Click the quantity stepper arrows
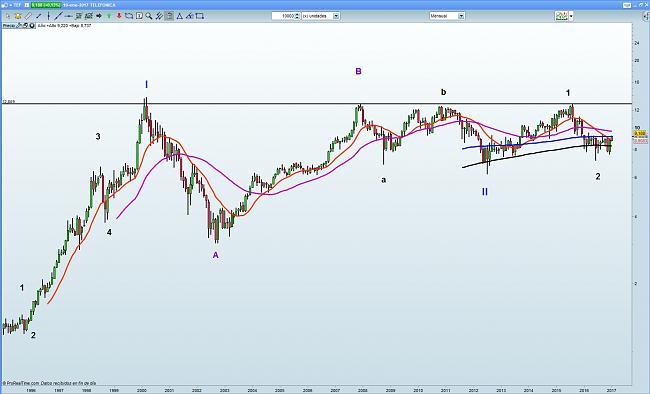The width and height of the screenshot is (650, 394). tap(297, 16)
